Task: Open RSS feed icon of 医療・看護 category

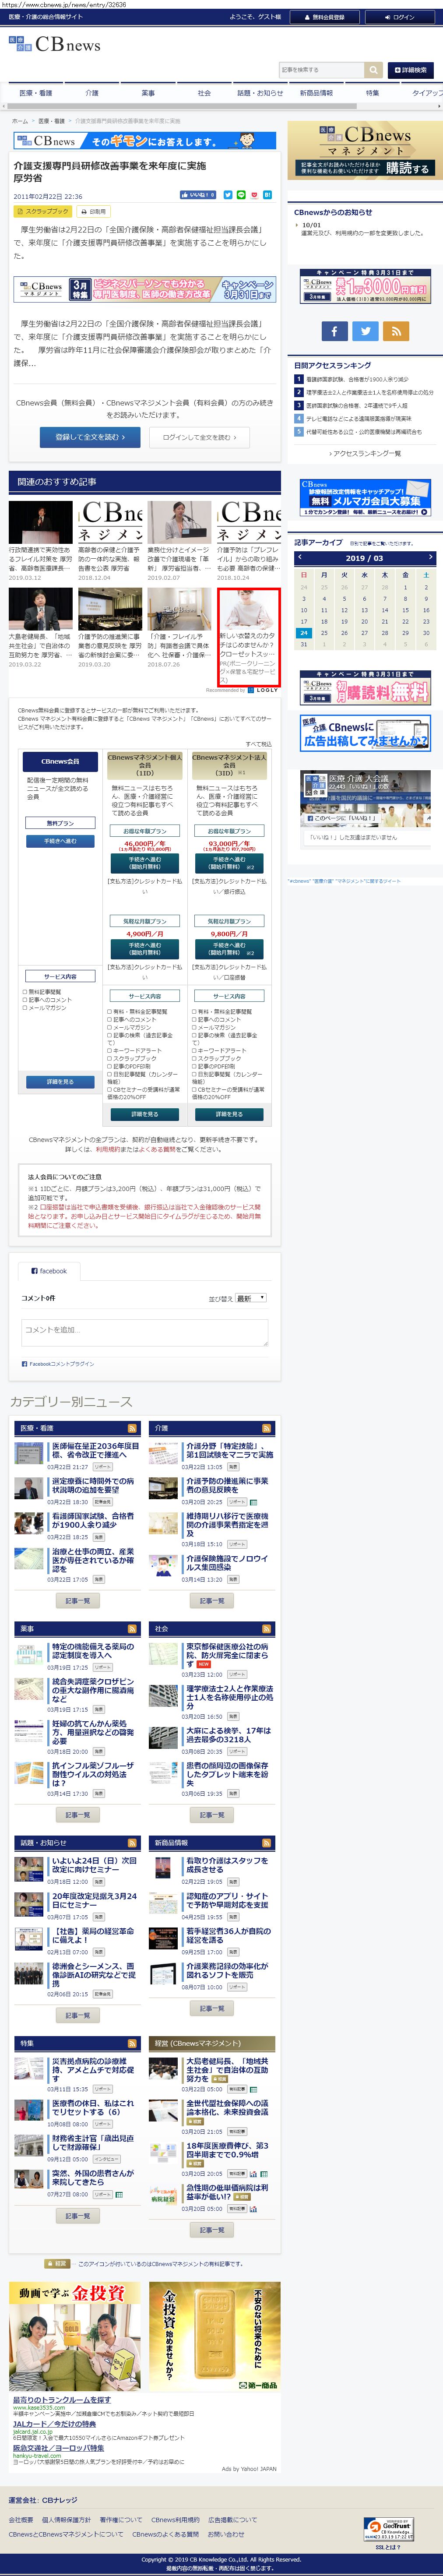Action: [132, 1428]
